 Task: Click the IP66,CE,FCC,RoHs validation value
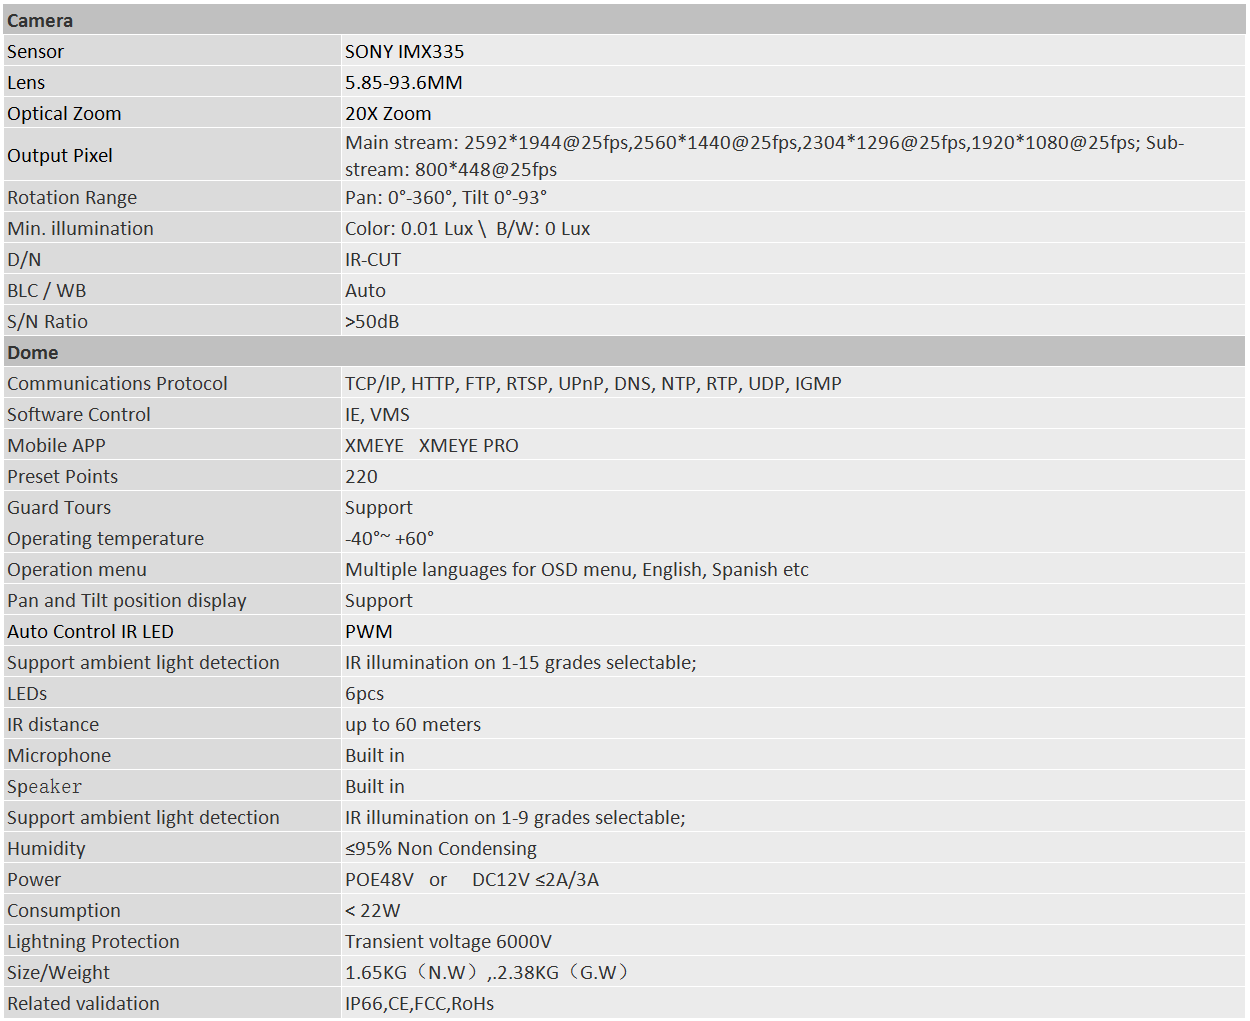point(419,1003)
